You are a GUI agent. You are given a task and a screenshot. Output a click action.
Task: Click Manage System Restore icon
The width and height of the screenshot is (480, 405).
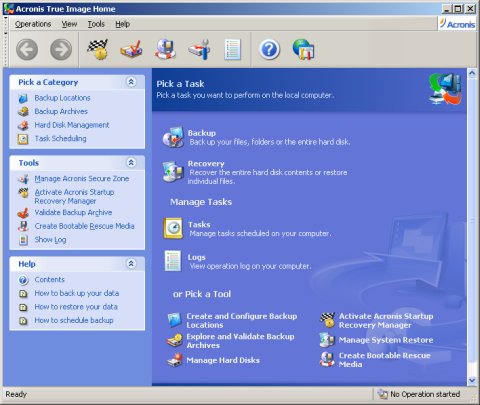coord(327,340)
